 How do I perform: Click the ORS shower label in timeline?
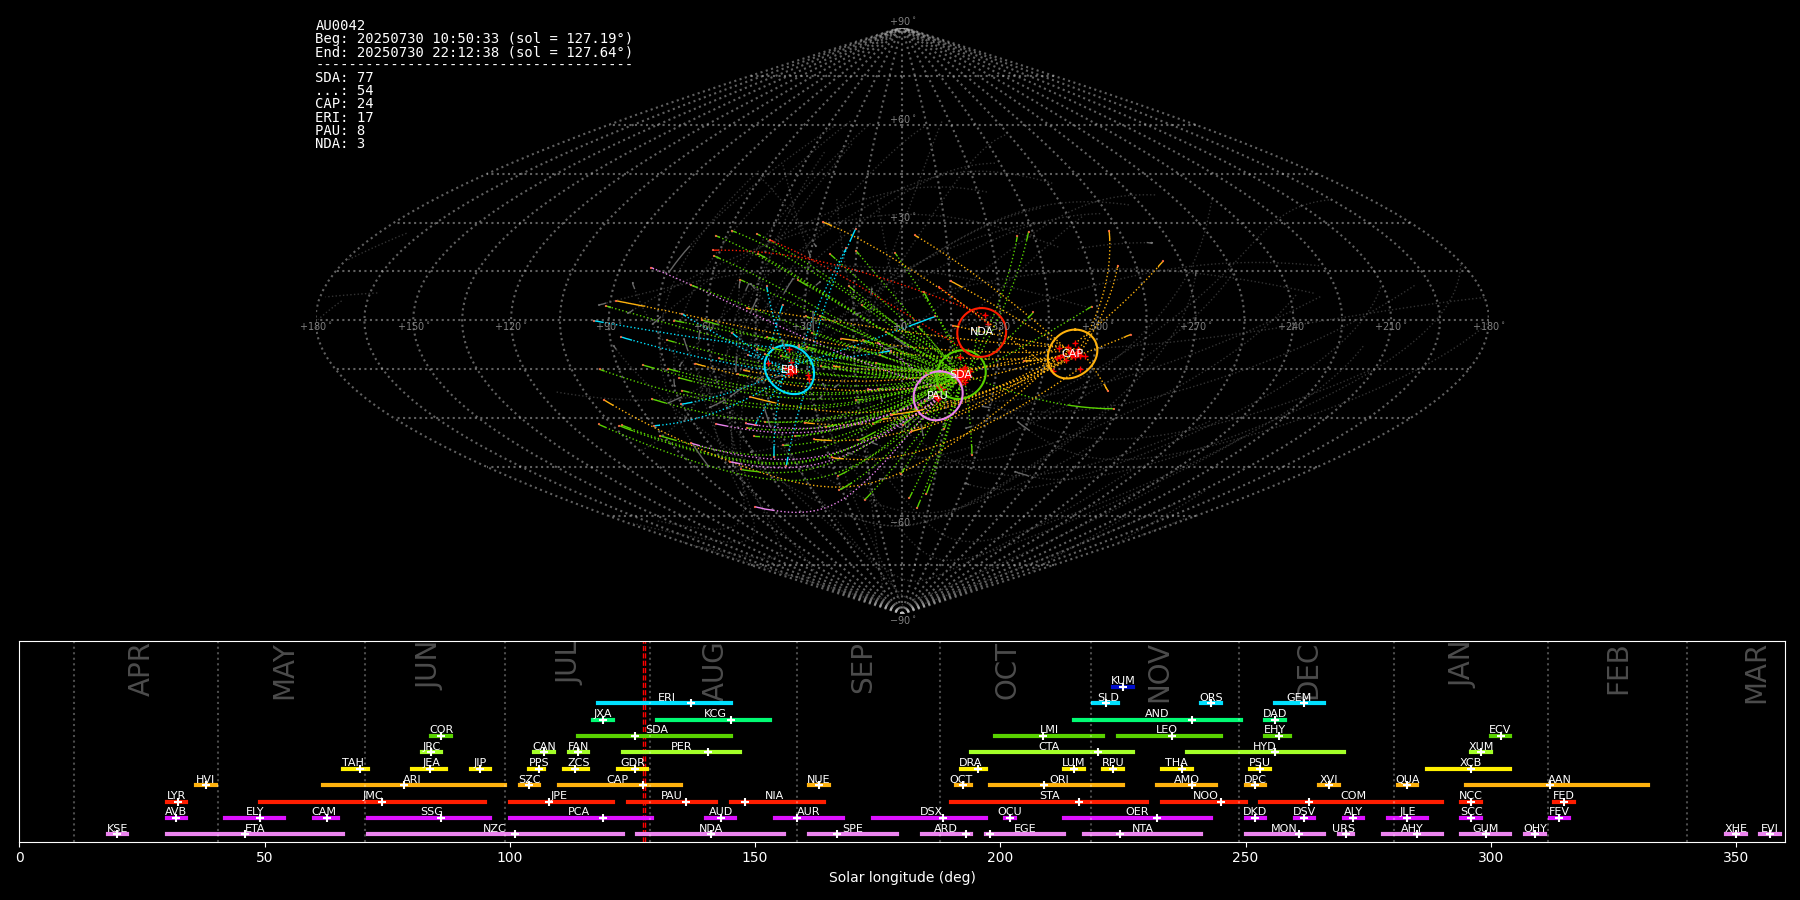tap(1210, 697)
